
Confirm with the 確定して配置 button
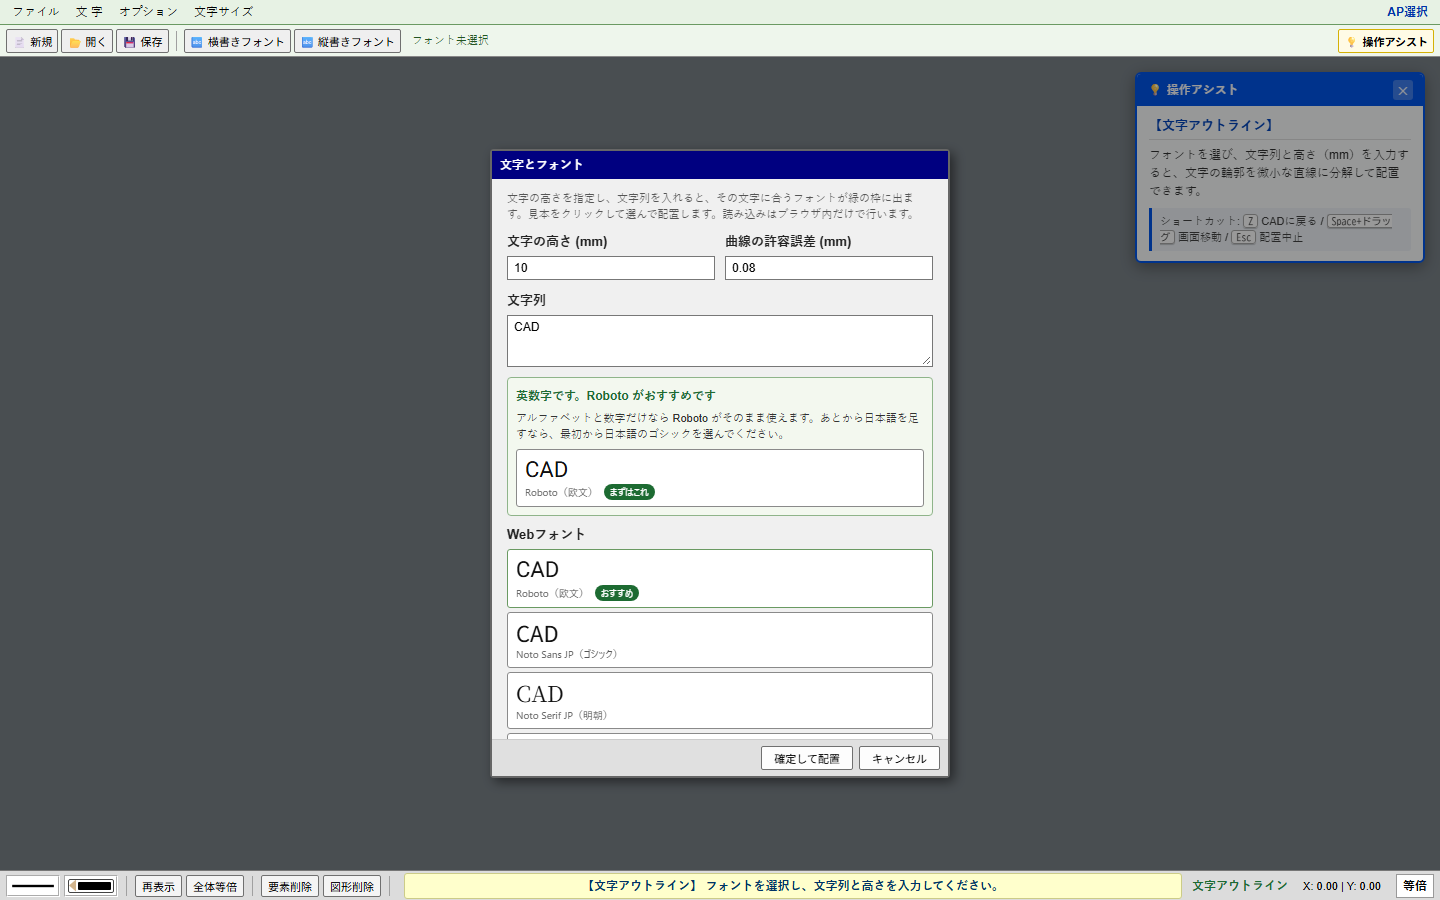coord(807,758)
